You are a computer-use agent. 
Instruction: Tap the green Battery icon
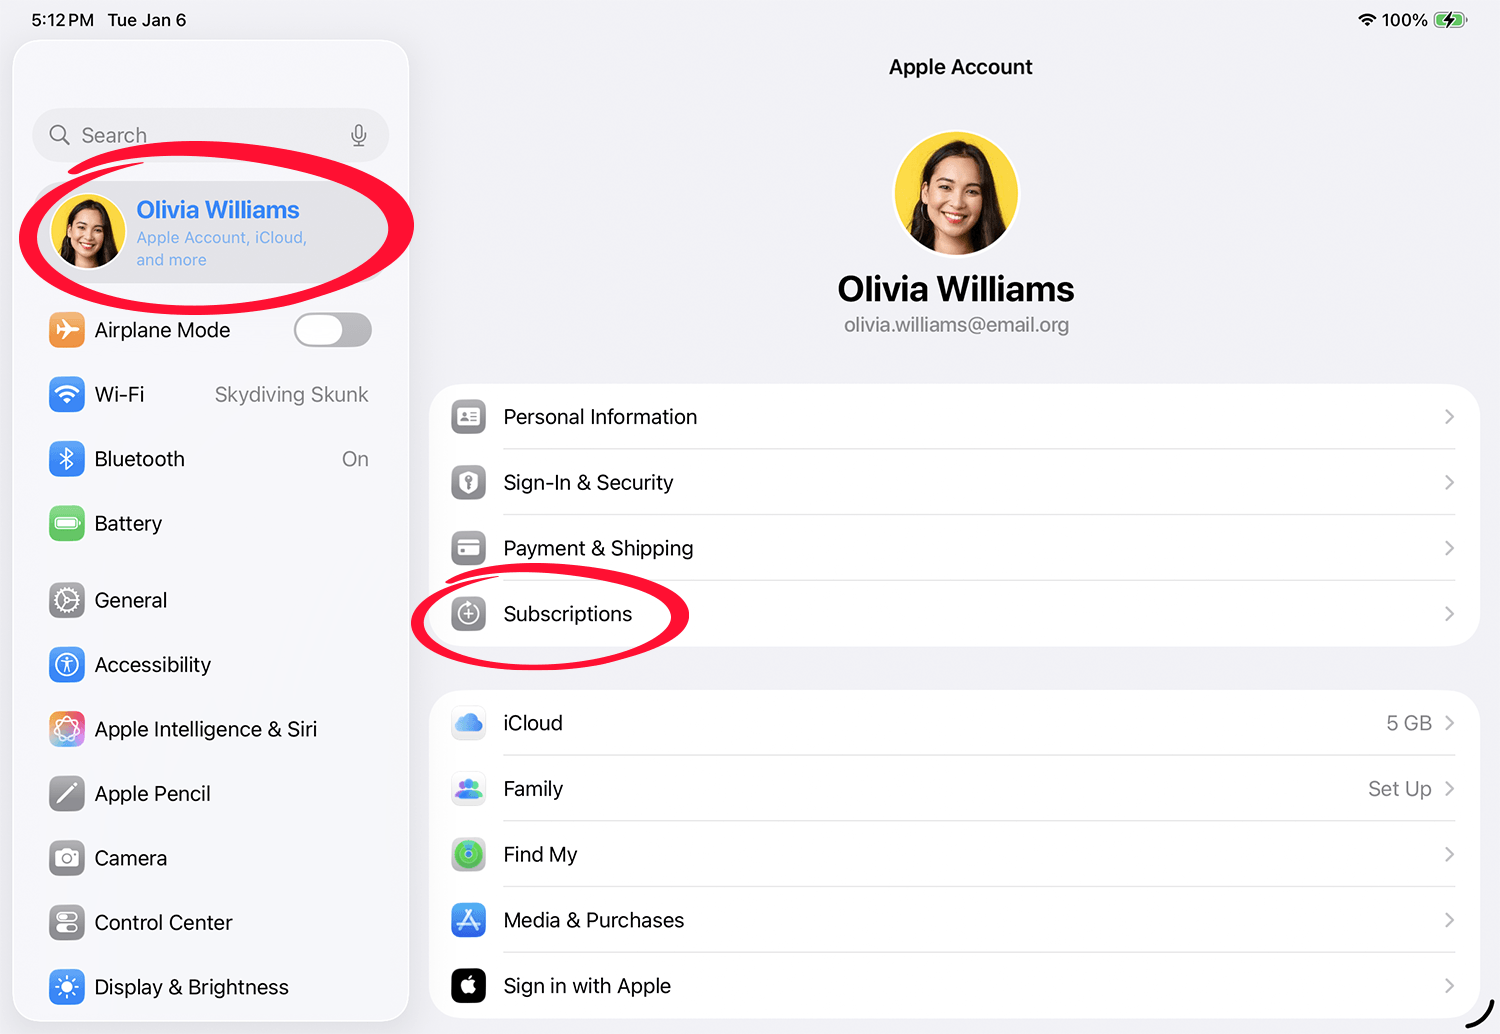click(67, 523)
